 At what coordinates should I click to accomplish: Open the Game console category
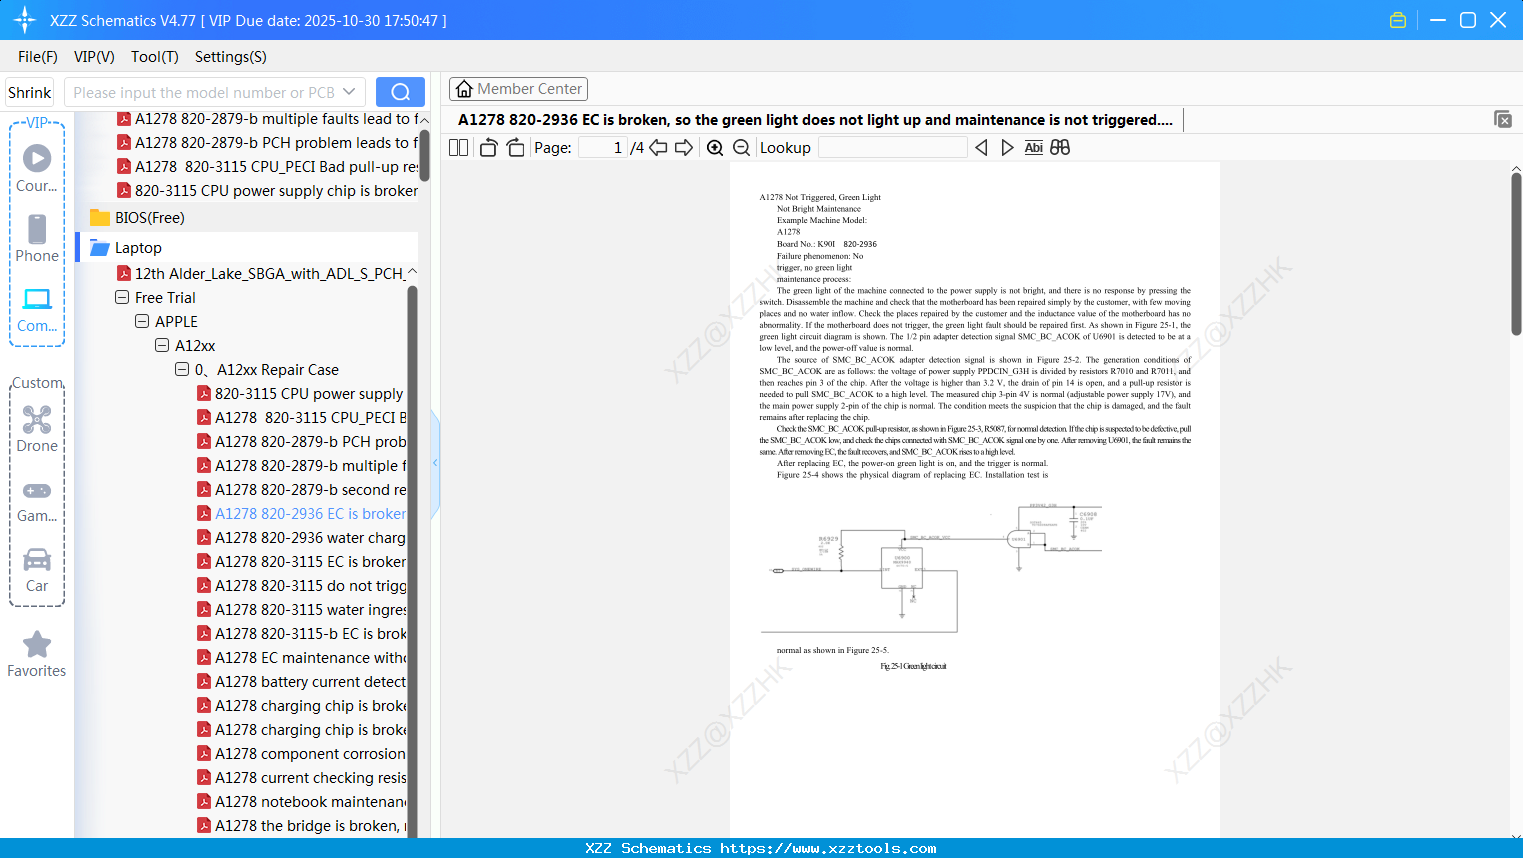(37, 501)
